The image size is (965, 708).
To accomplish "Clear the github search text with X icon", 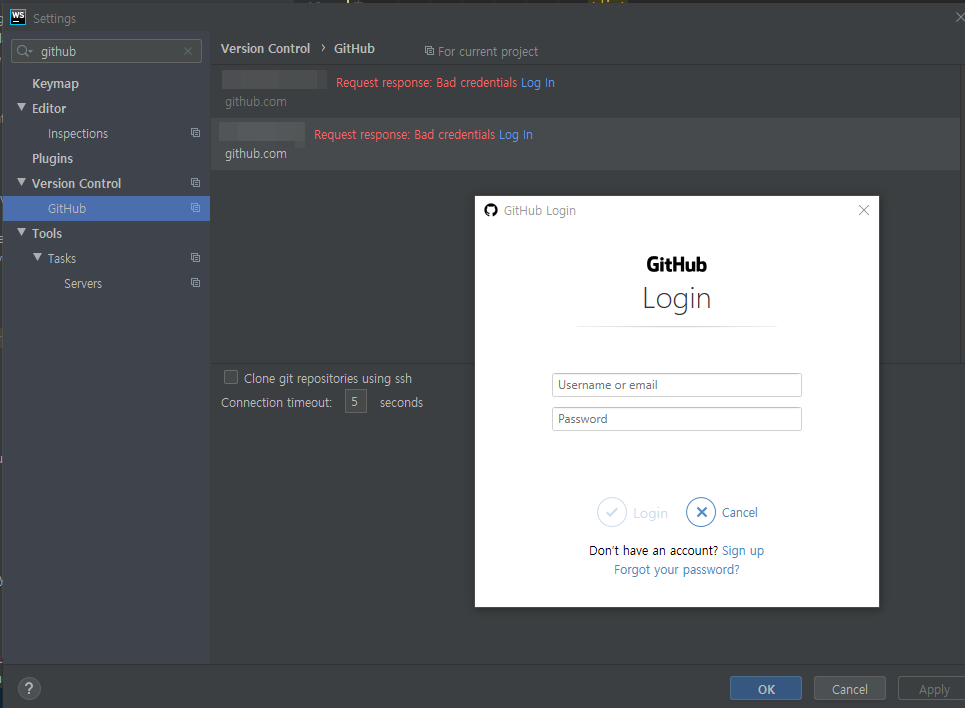I will (188, 51).
